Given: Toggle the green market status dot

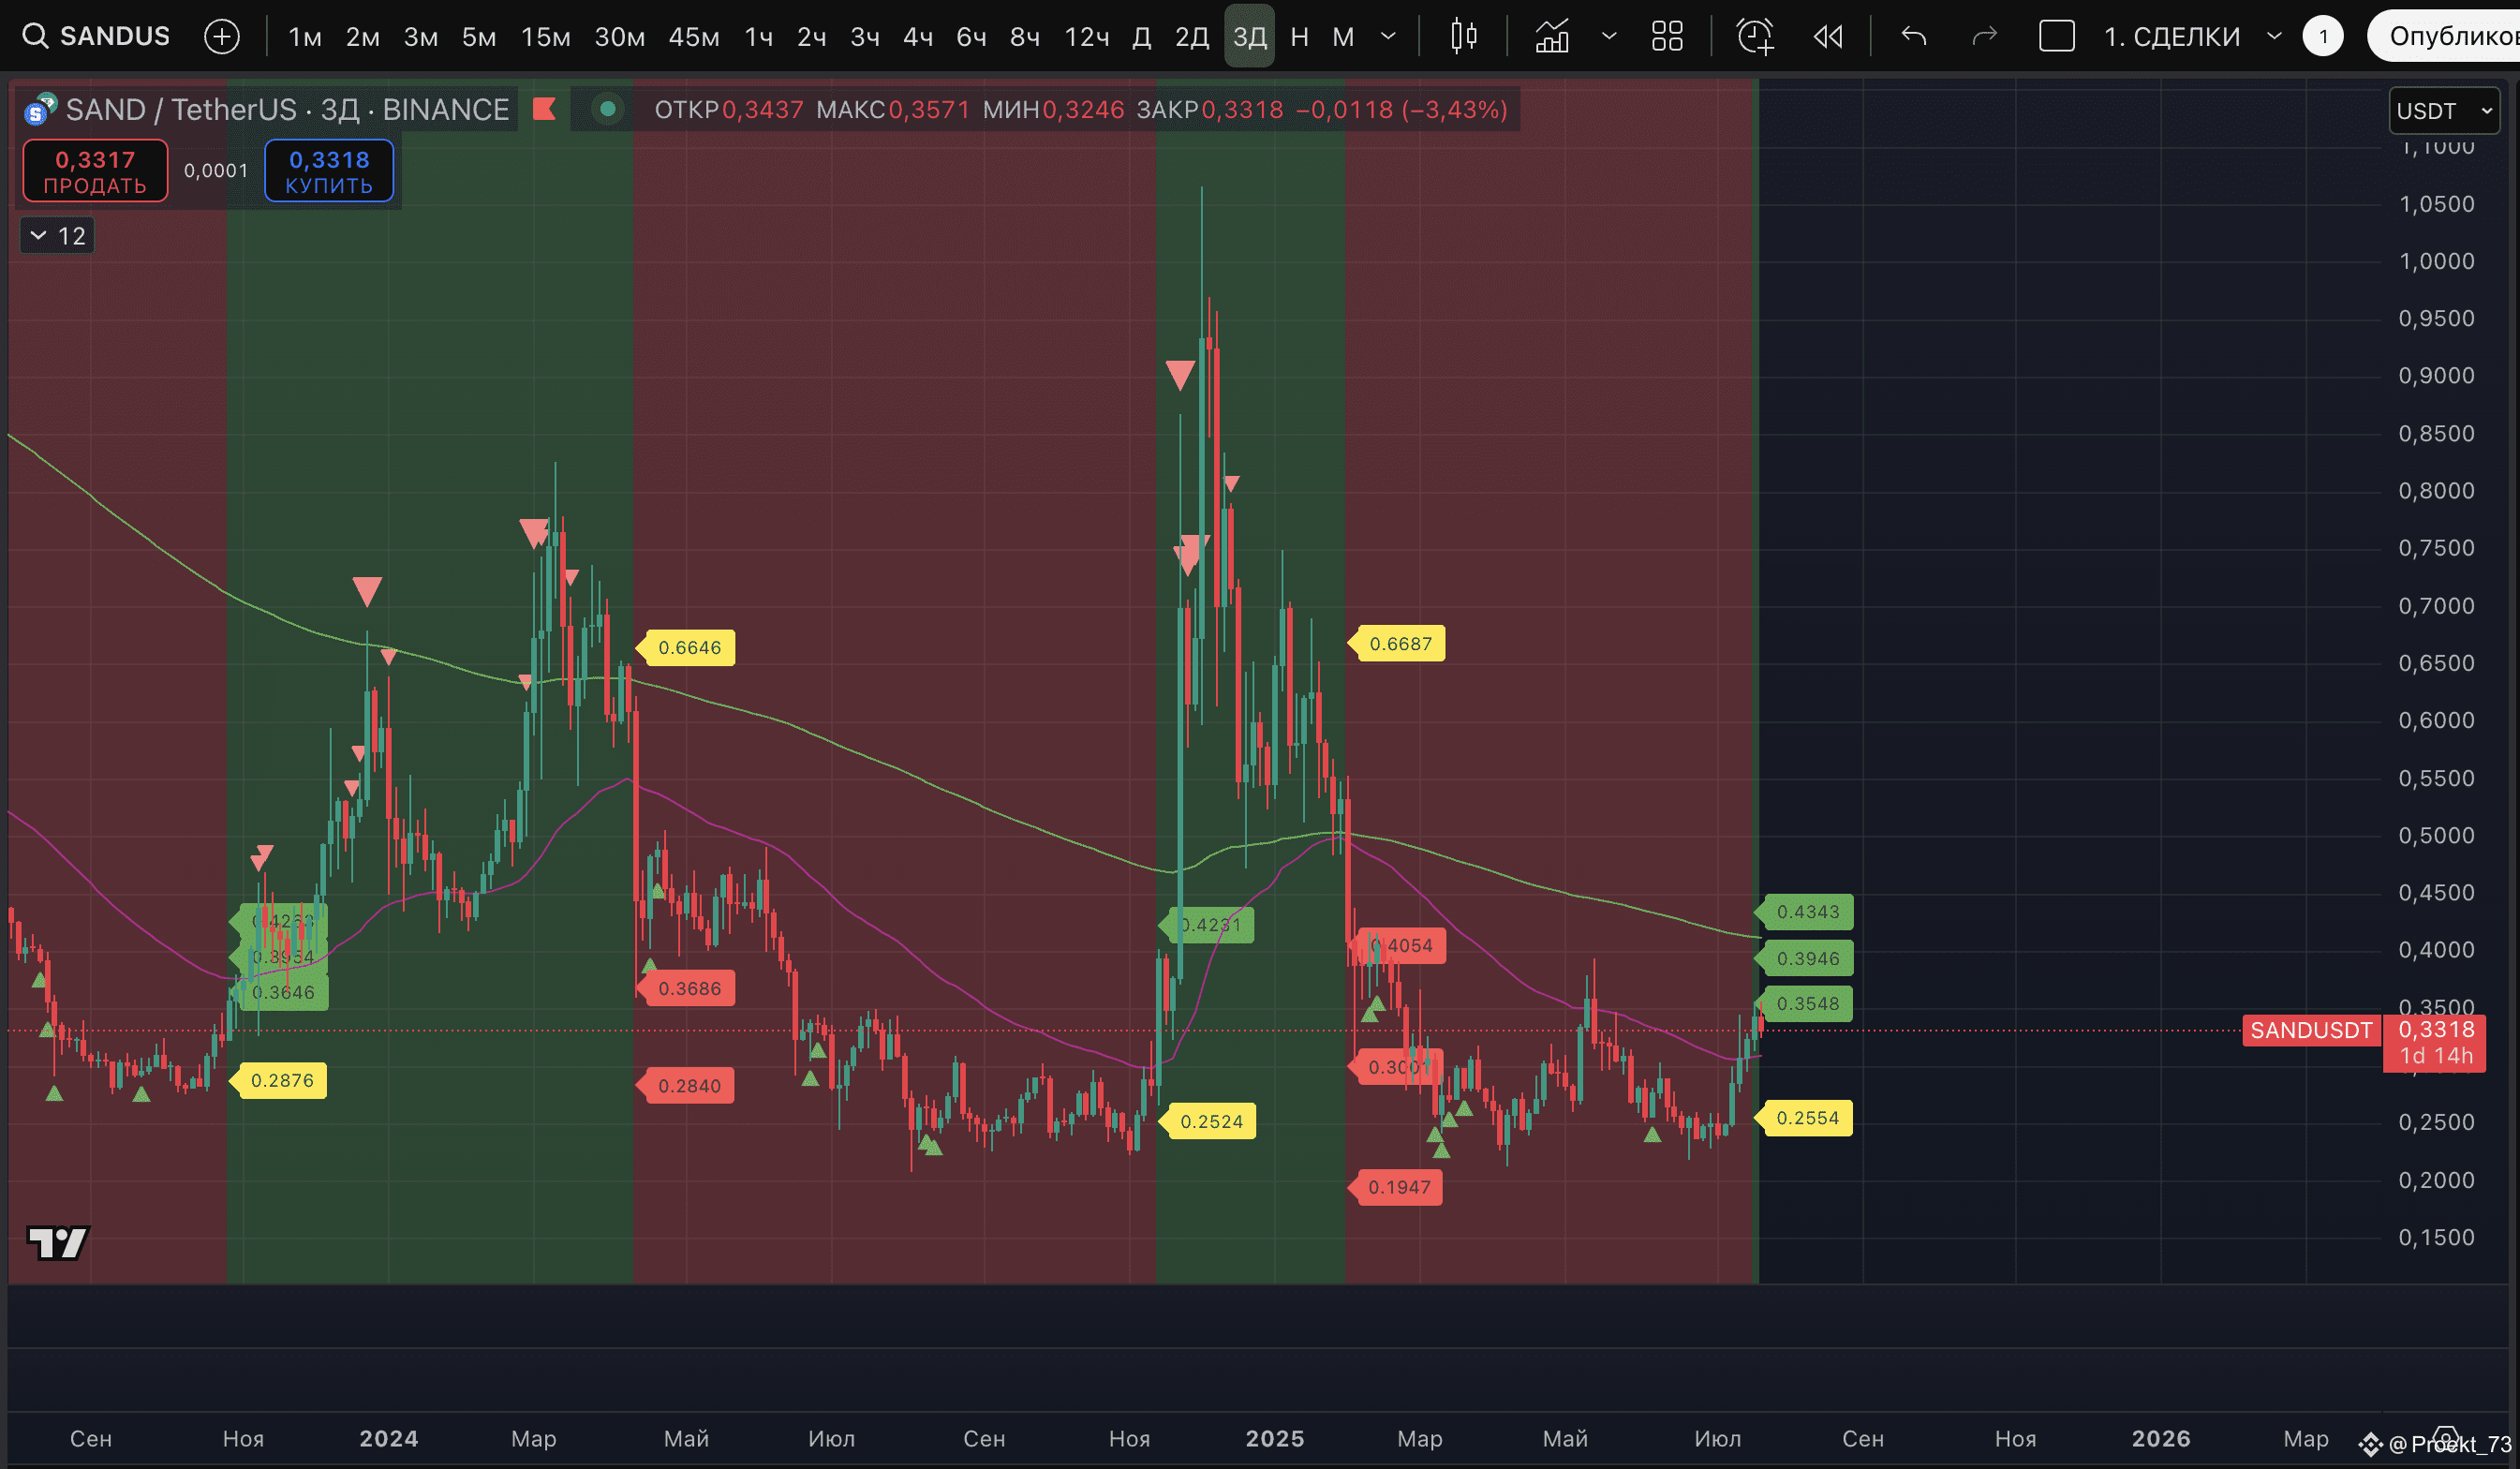Looking at the screenshot, I should tap(607, 109).
